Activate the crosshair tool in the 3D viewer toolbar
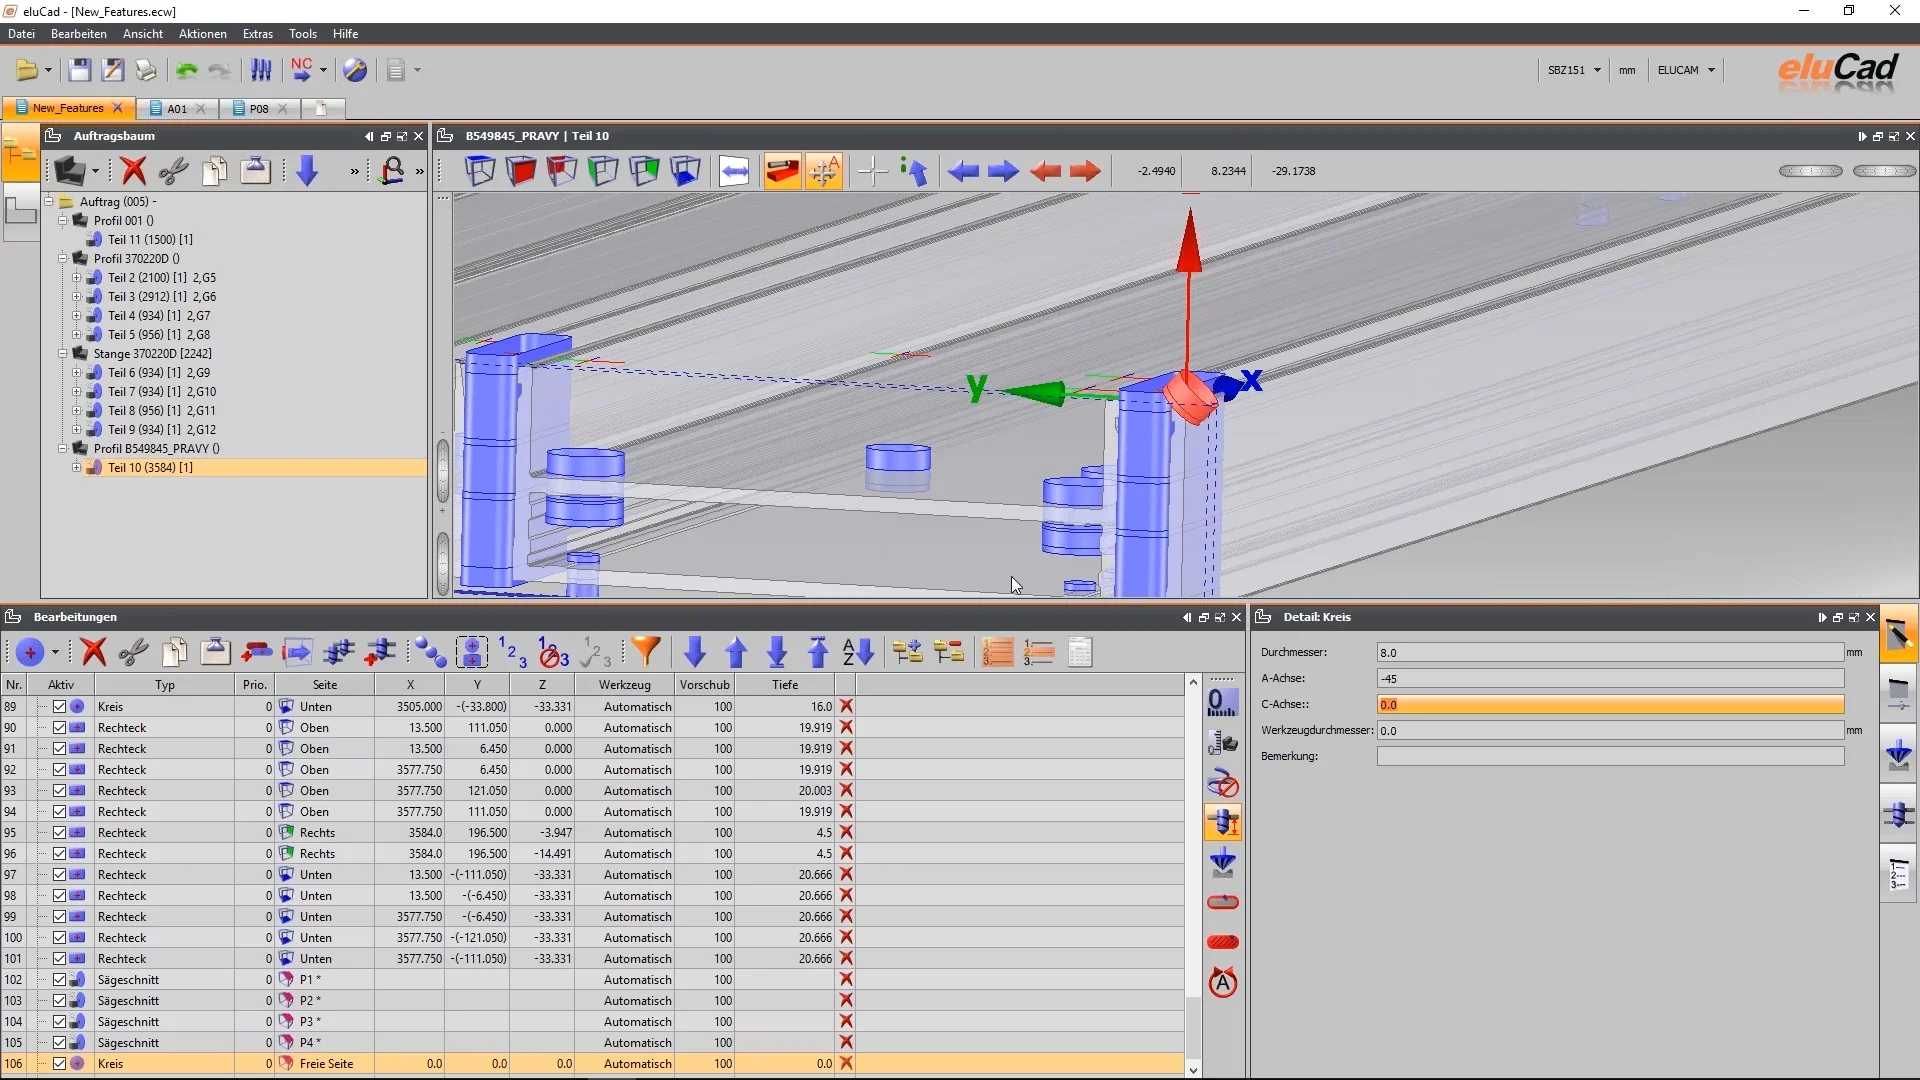 pyautogui.click(x=871, y=170)
